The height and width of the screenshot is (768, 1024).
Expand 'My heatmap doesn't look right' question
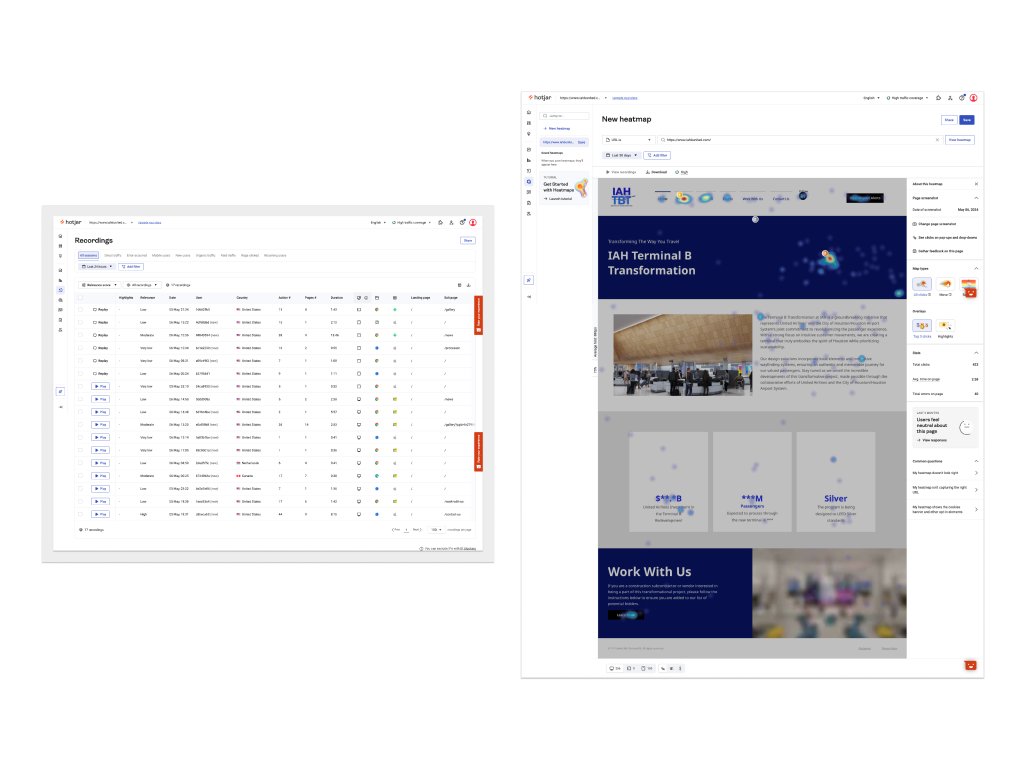[x=945, y=473]
